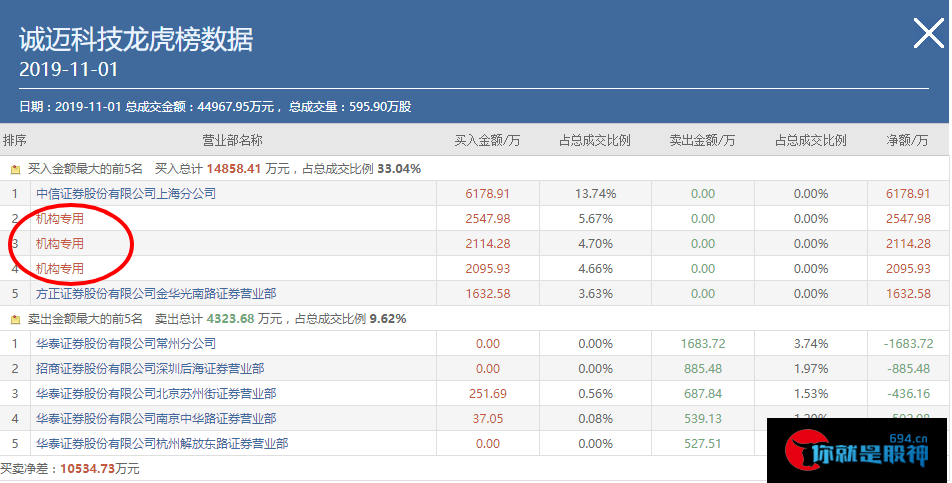Close the 龙虎榜数据 dialog with the X

pyautogui.click(x=929, y=33)
